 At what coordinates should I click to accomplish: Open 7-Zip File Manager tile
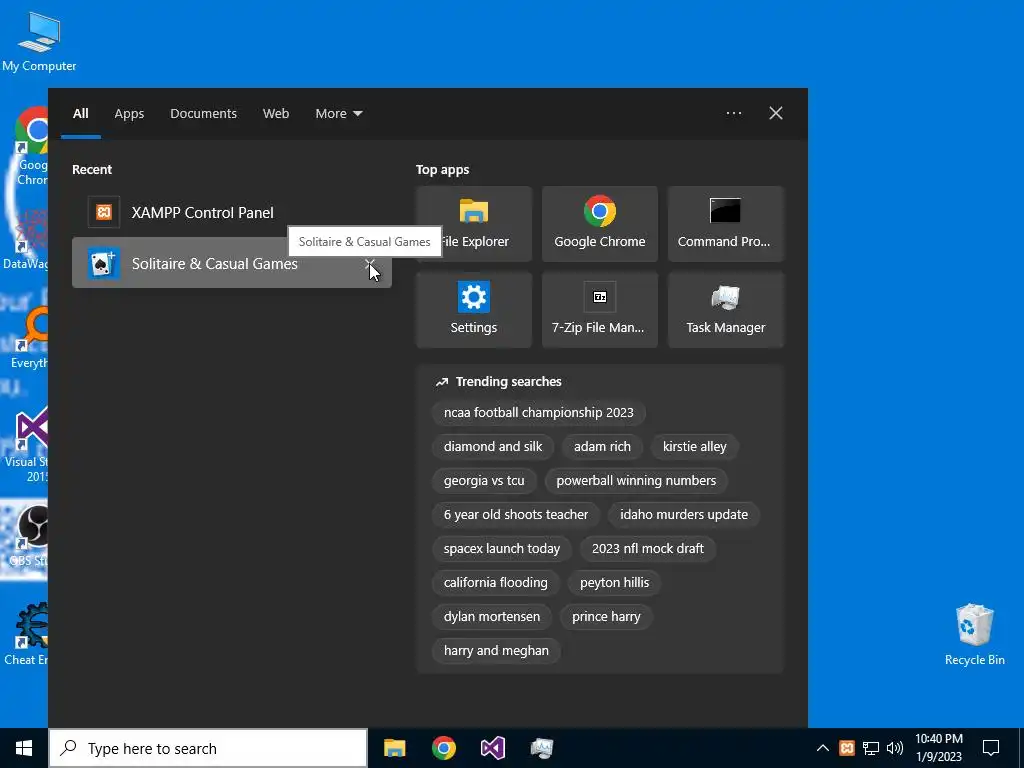pyautogui.click(x=600, y=310)
